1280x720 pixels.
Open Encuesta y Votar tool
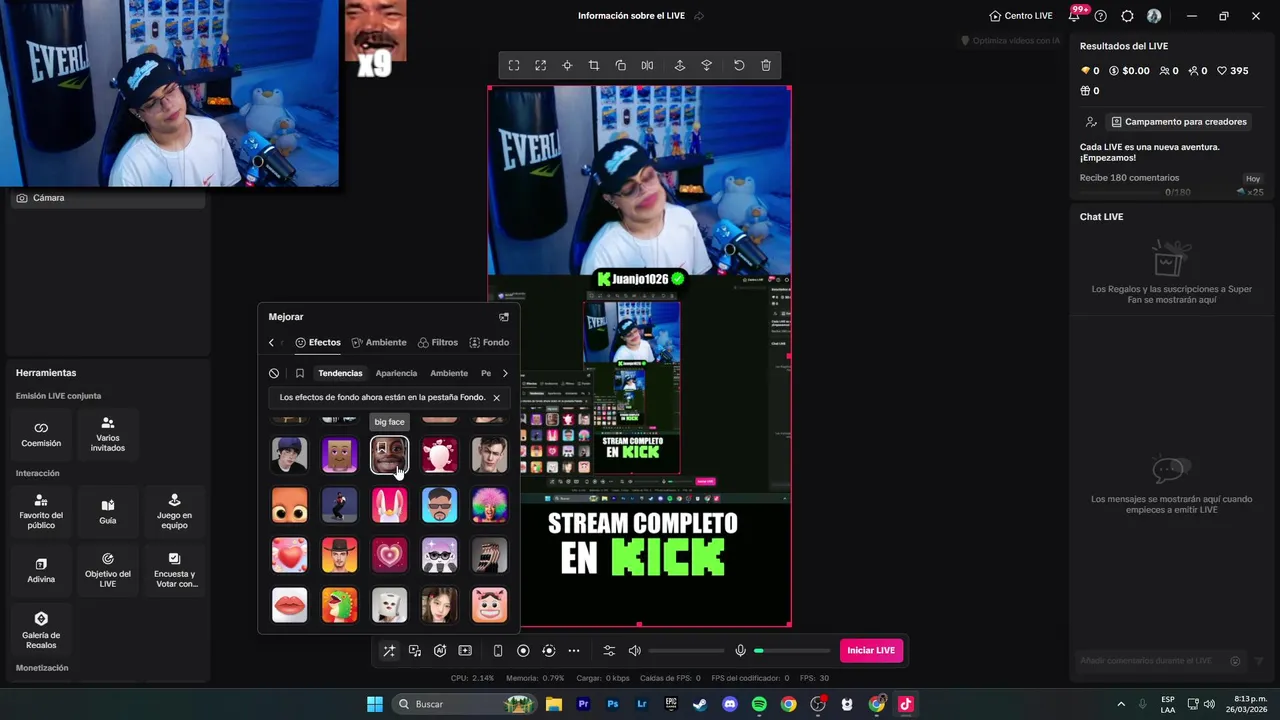174,570
